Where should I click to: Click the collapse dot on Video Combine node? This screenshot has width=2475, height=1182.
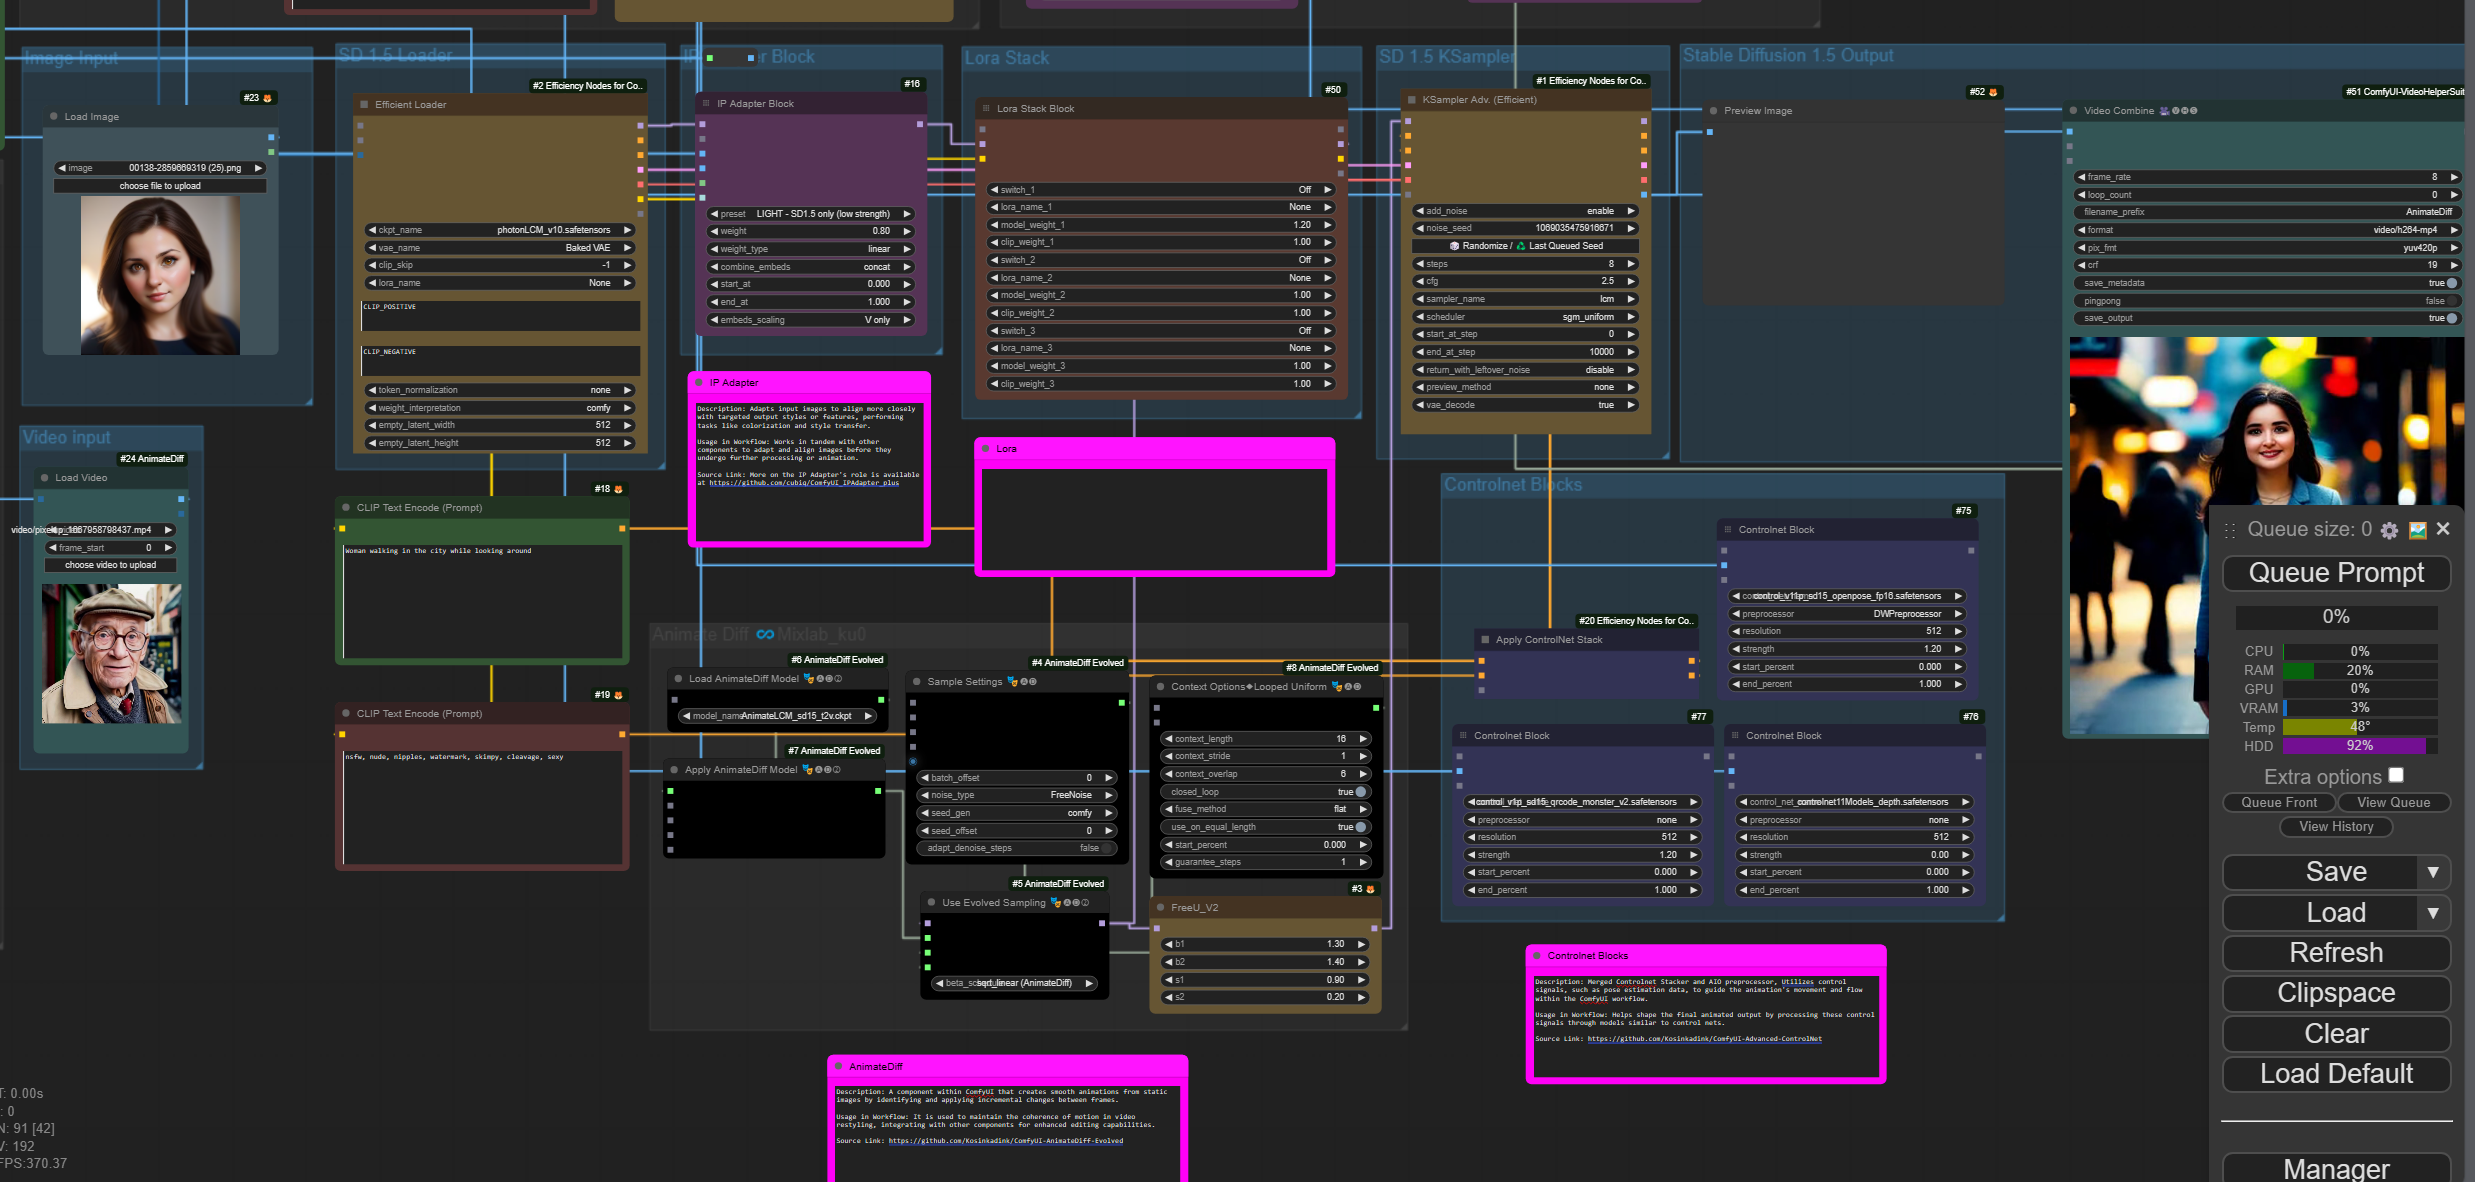(x=2074, y=111)
